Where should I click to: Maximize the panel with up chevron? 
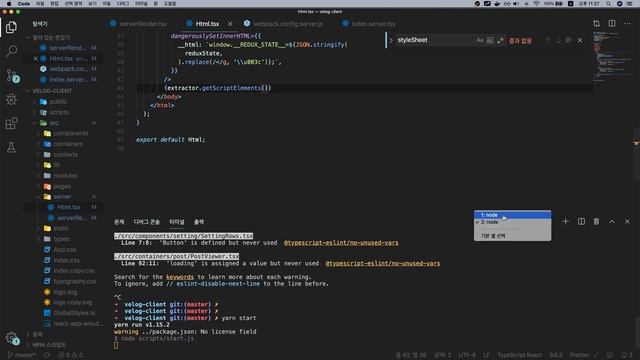coord(612,222)
